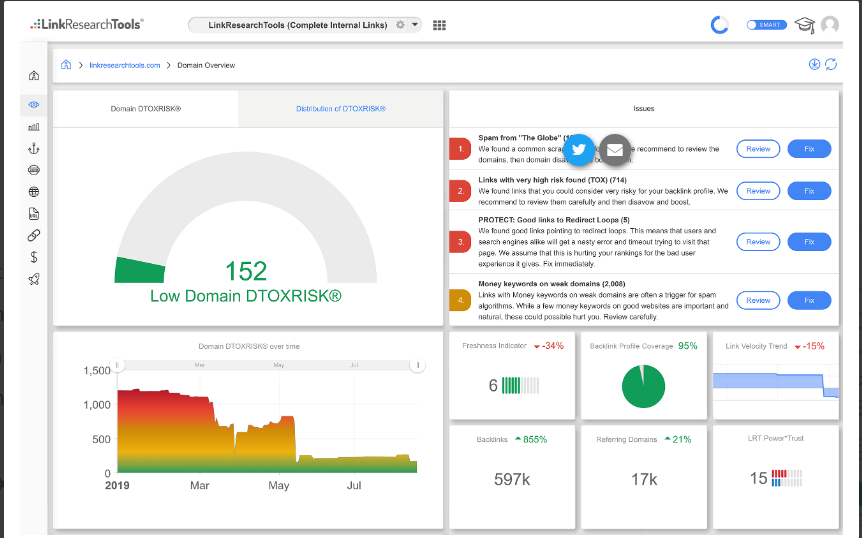Image resolution: width=862 pixels, height=538 pixels.
Task: Open the apps grid menu icon
Action: 439,25
